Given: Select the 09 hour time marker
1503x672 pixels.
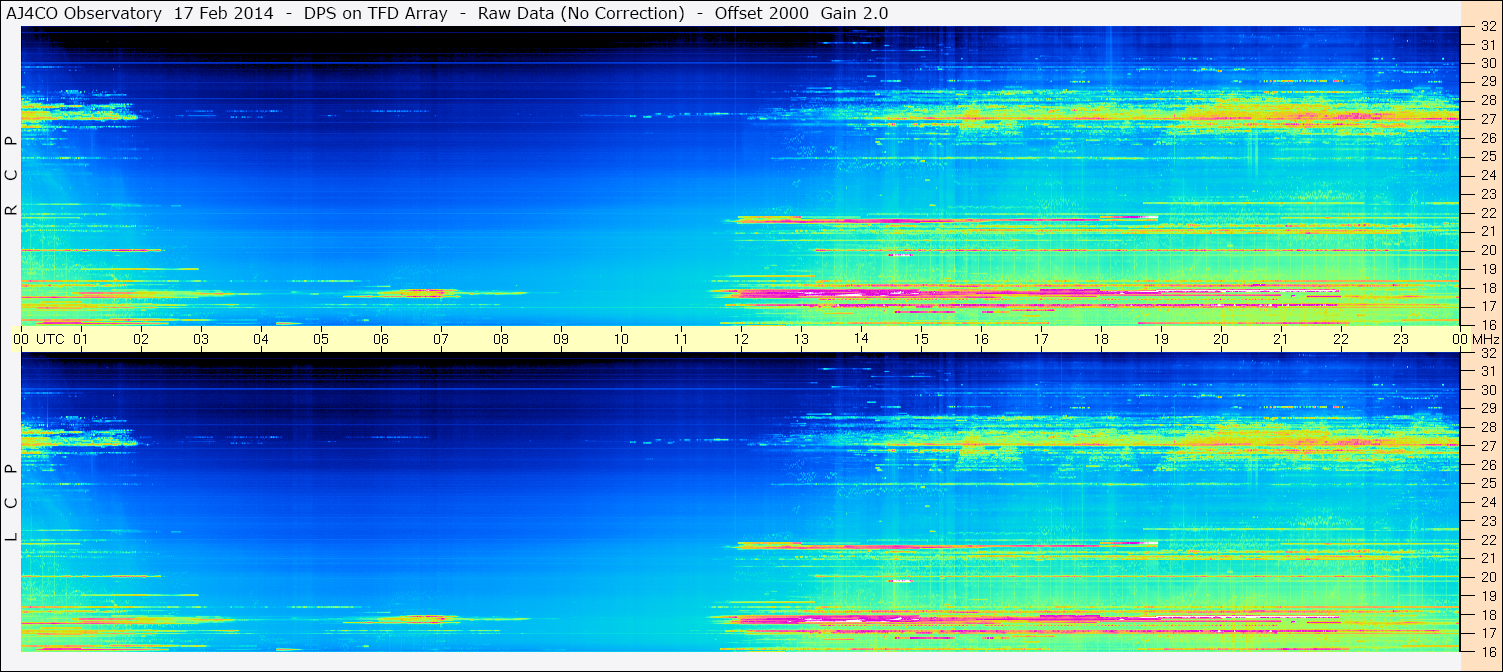Looking at the screenshot, I should coord(561,339).
